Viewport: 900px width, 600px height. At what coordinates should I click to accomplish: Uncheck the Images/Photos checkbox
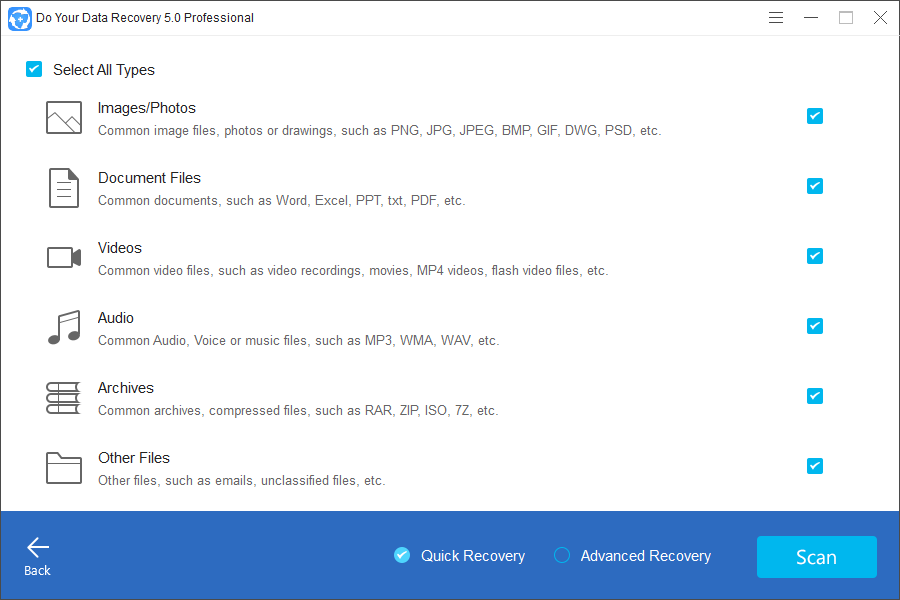(x=814, y=116)
